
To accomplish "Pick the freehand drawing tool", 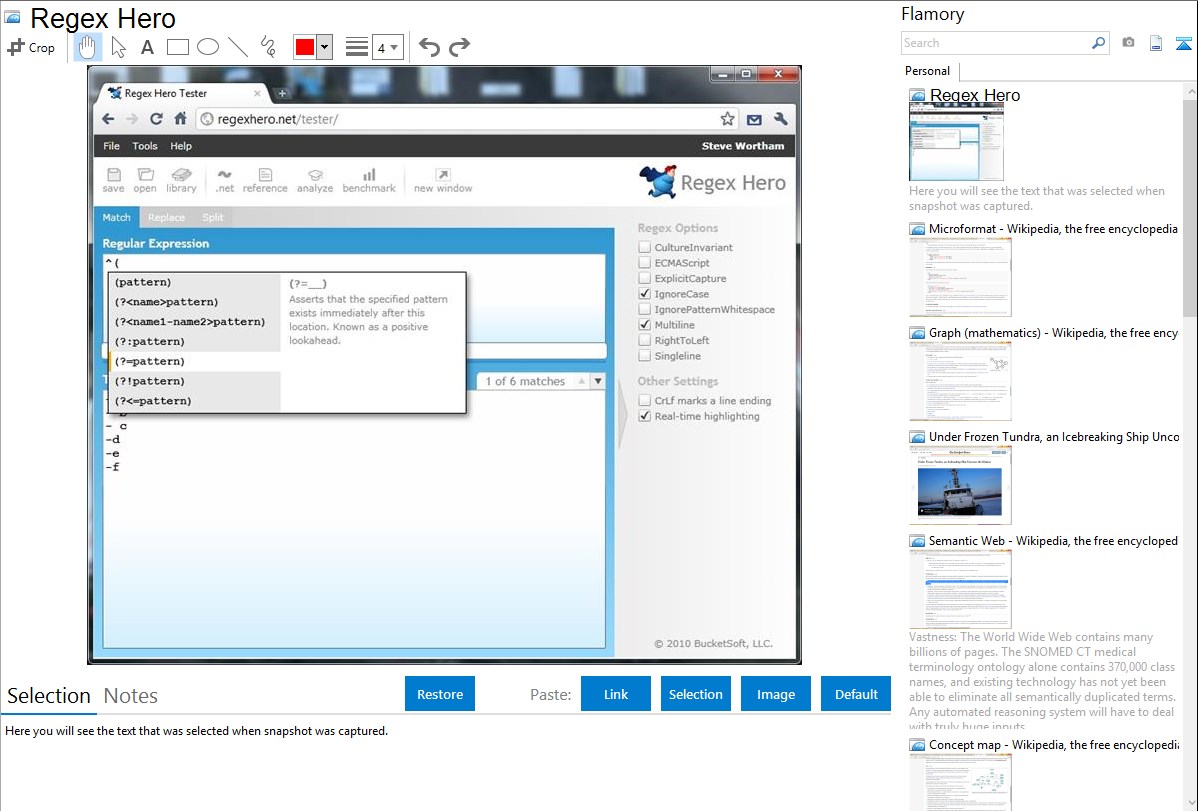I will tap(268, 47).
